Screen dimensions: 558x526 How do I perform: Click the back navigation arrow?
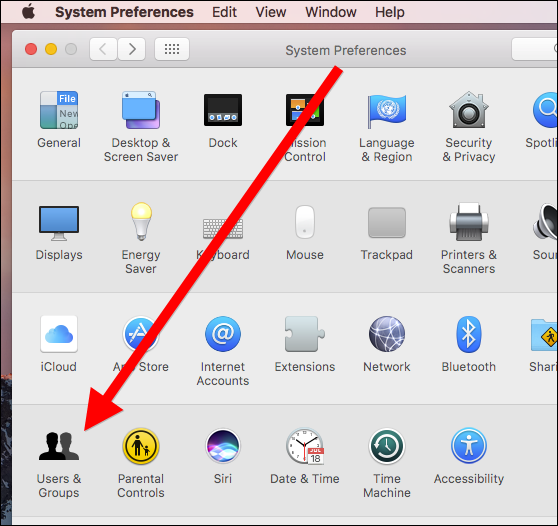pos(104,49)
